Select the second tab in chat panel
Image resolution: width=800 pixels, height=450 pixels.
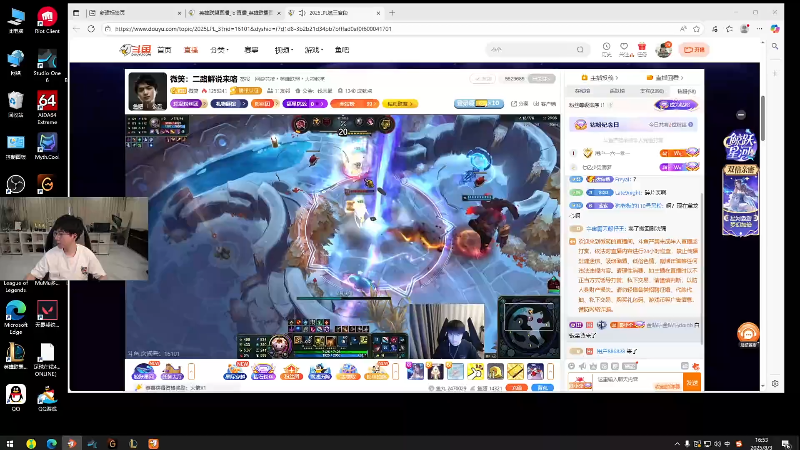coord(617,91)
